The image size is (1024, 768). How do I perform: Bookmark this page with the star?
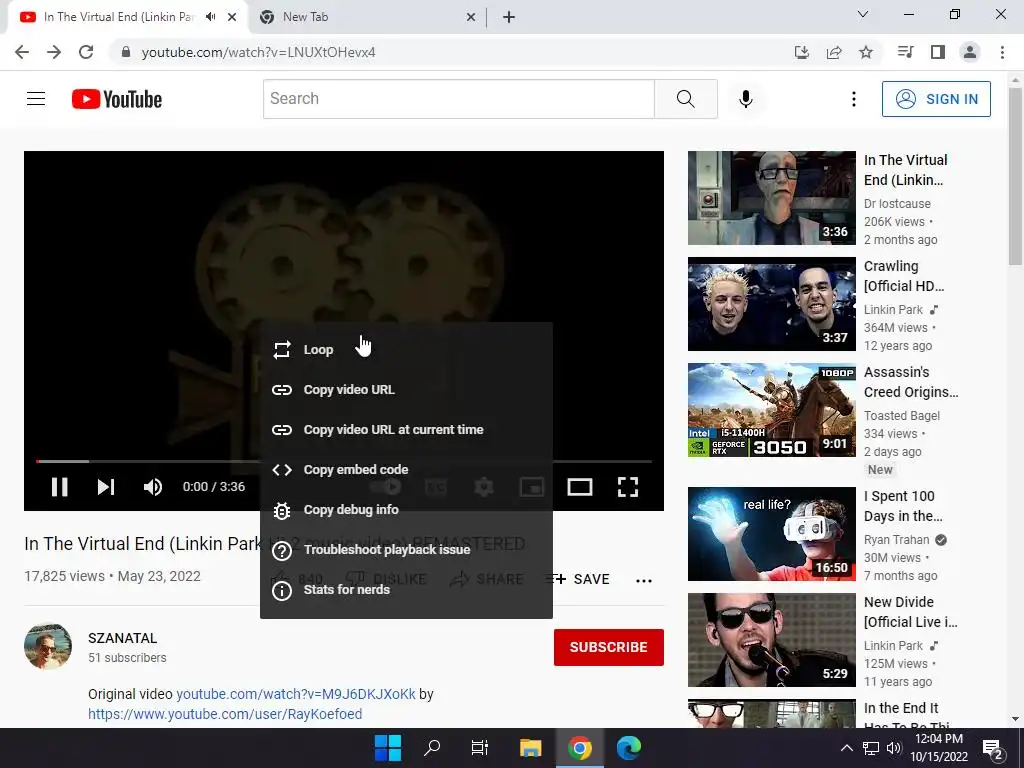(866, 52)
